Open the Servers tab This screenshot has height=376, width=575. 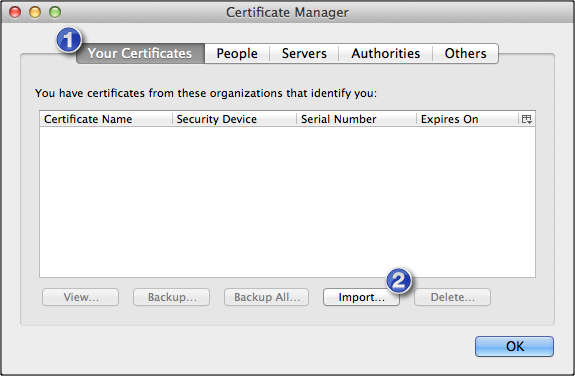(304, 54)
